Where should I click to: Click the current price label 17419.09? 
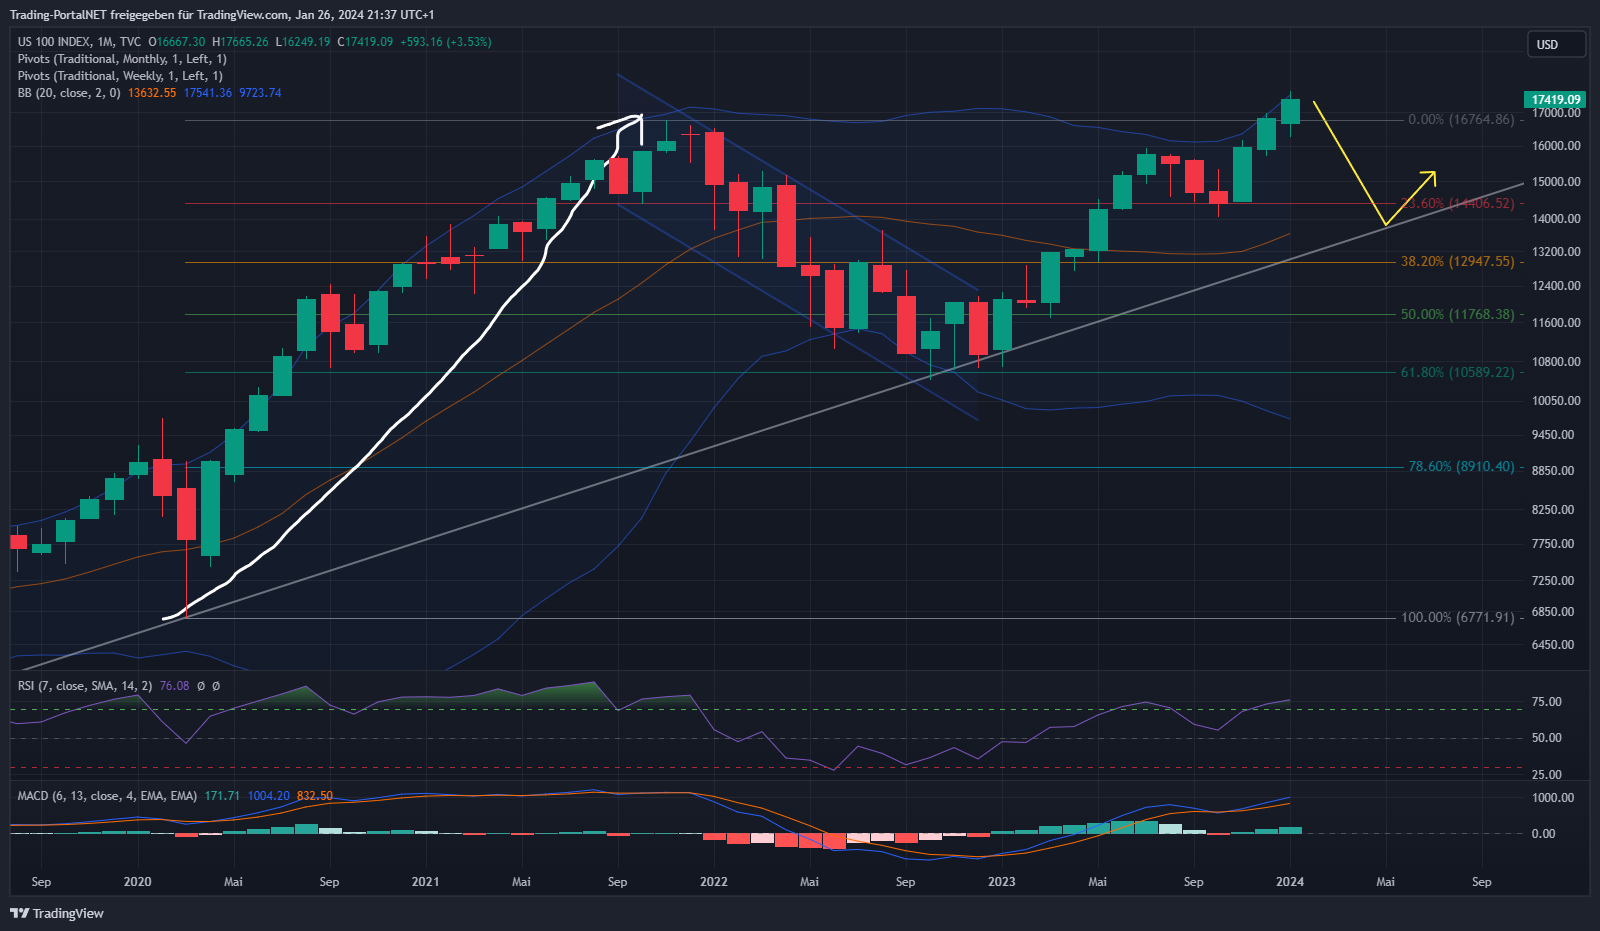[x=1556, y=100]
